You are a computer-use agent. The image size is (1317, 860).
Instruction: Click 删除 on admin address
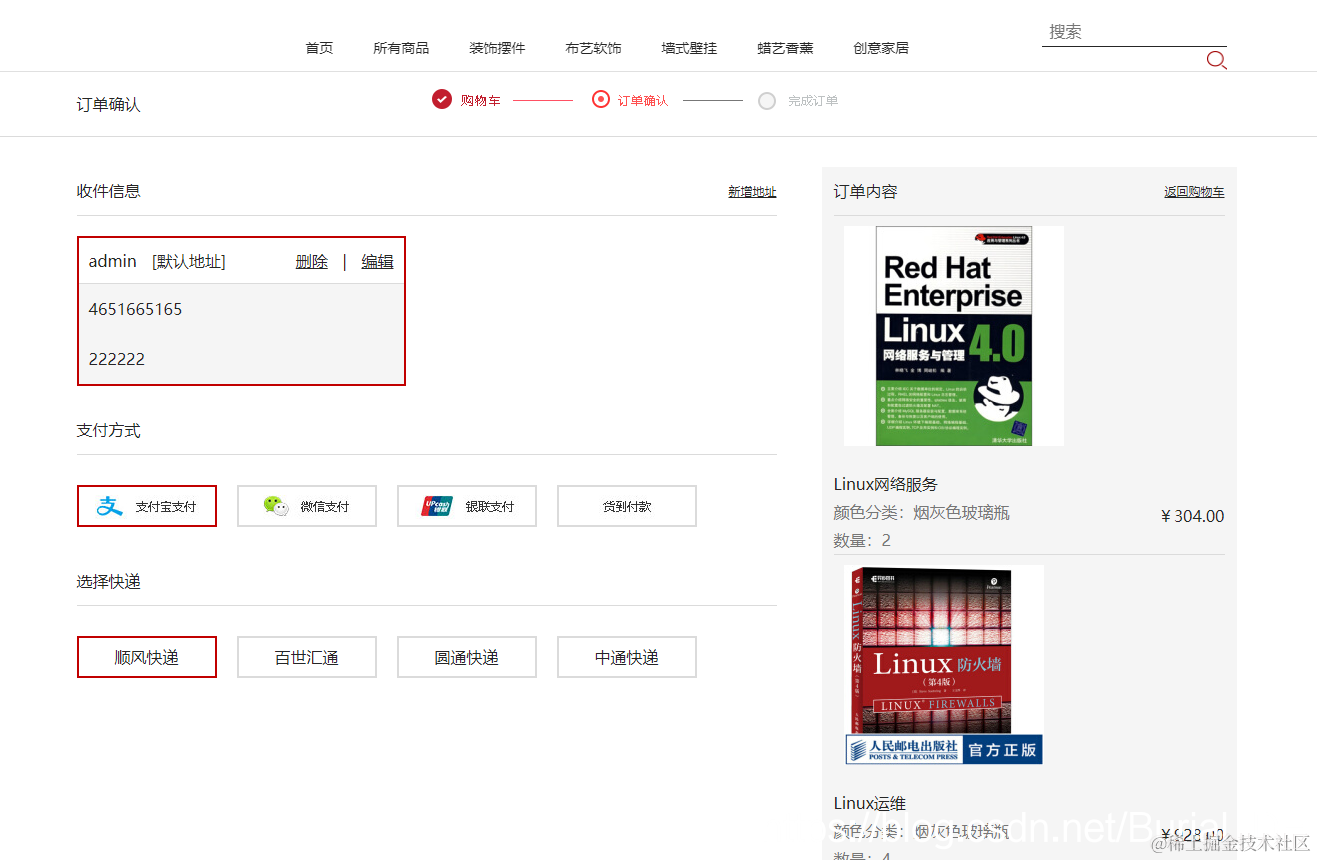[312, 261]
